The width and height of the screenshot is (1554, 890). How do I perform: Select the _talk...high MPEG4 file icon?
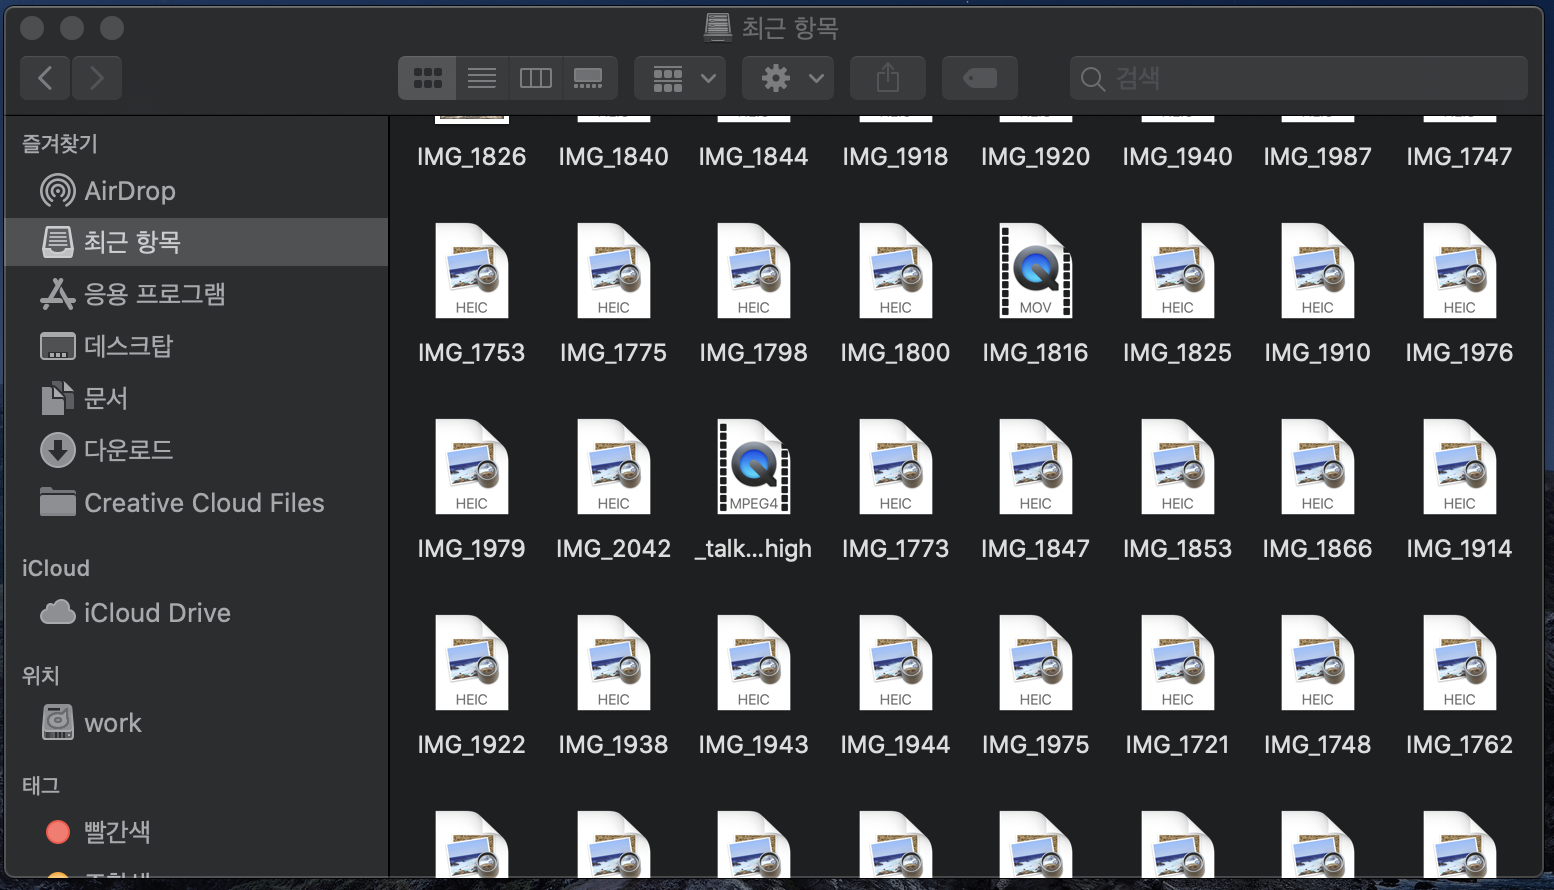(754, 467)
